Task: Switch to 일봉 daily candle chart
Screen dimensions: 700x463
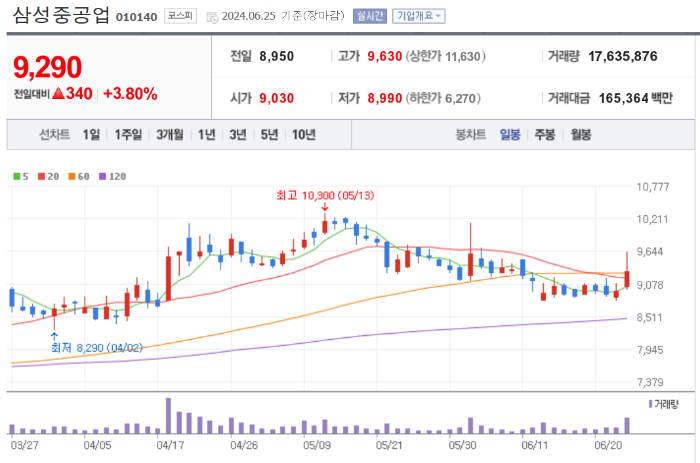Action: click(510, 134)
